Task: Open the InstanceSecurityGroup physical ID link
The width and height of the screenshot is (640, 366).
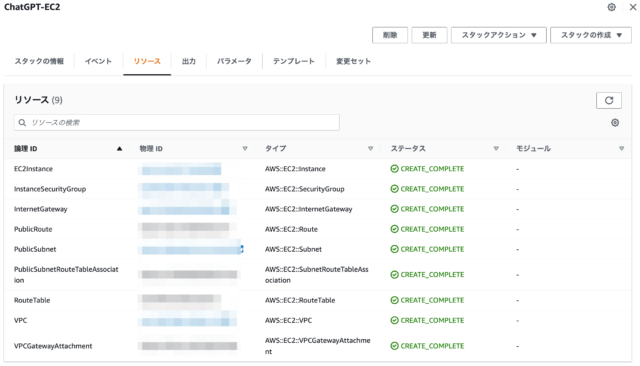Action: pyautogui.click(x=184, y=189)
